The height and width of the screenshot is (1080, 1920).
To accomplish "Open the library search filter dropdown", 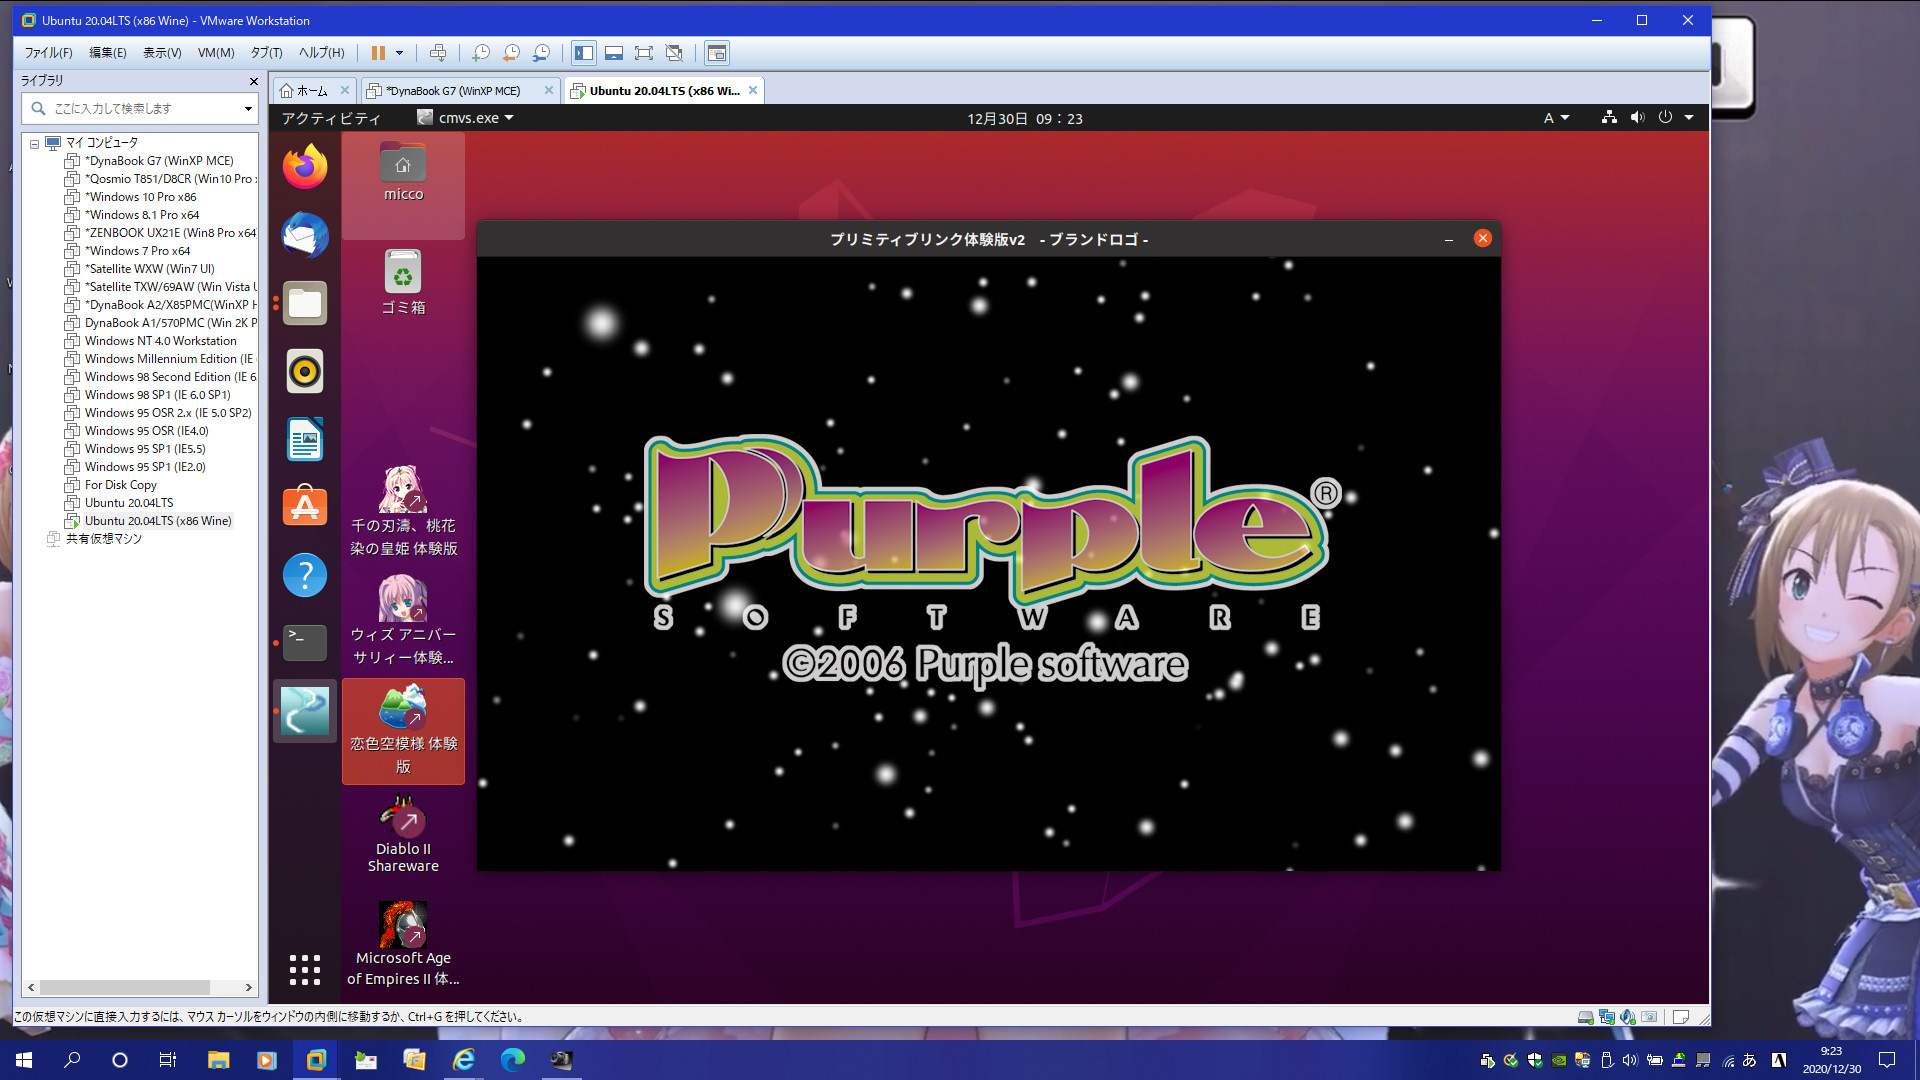I will click(248, 108).
